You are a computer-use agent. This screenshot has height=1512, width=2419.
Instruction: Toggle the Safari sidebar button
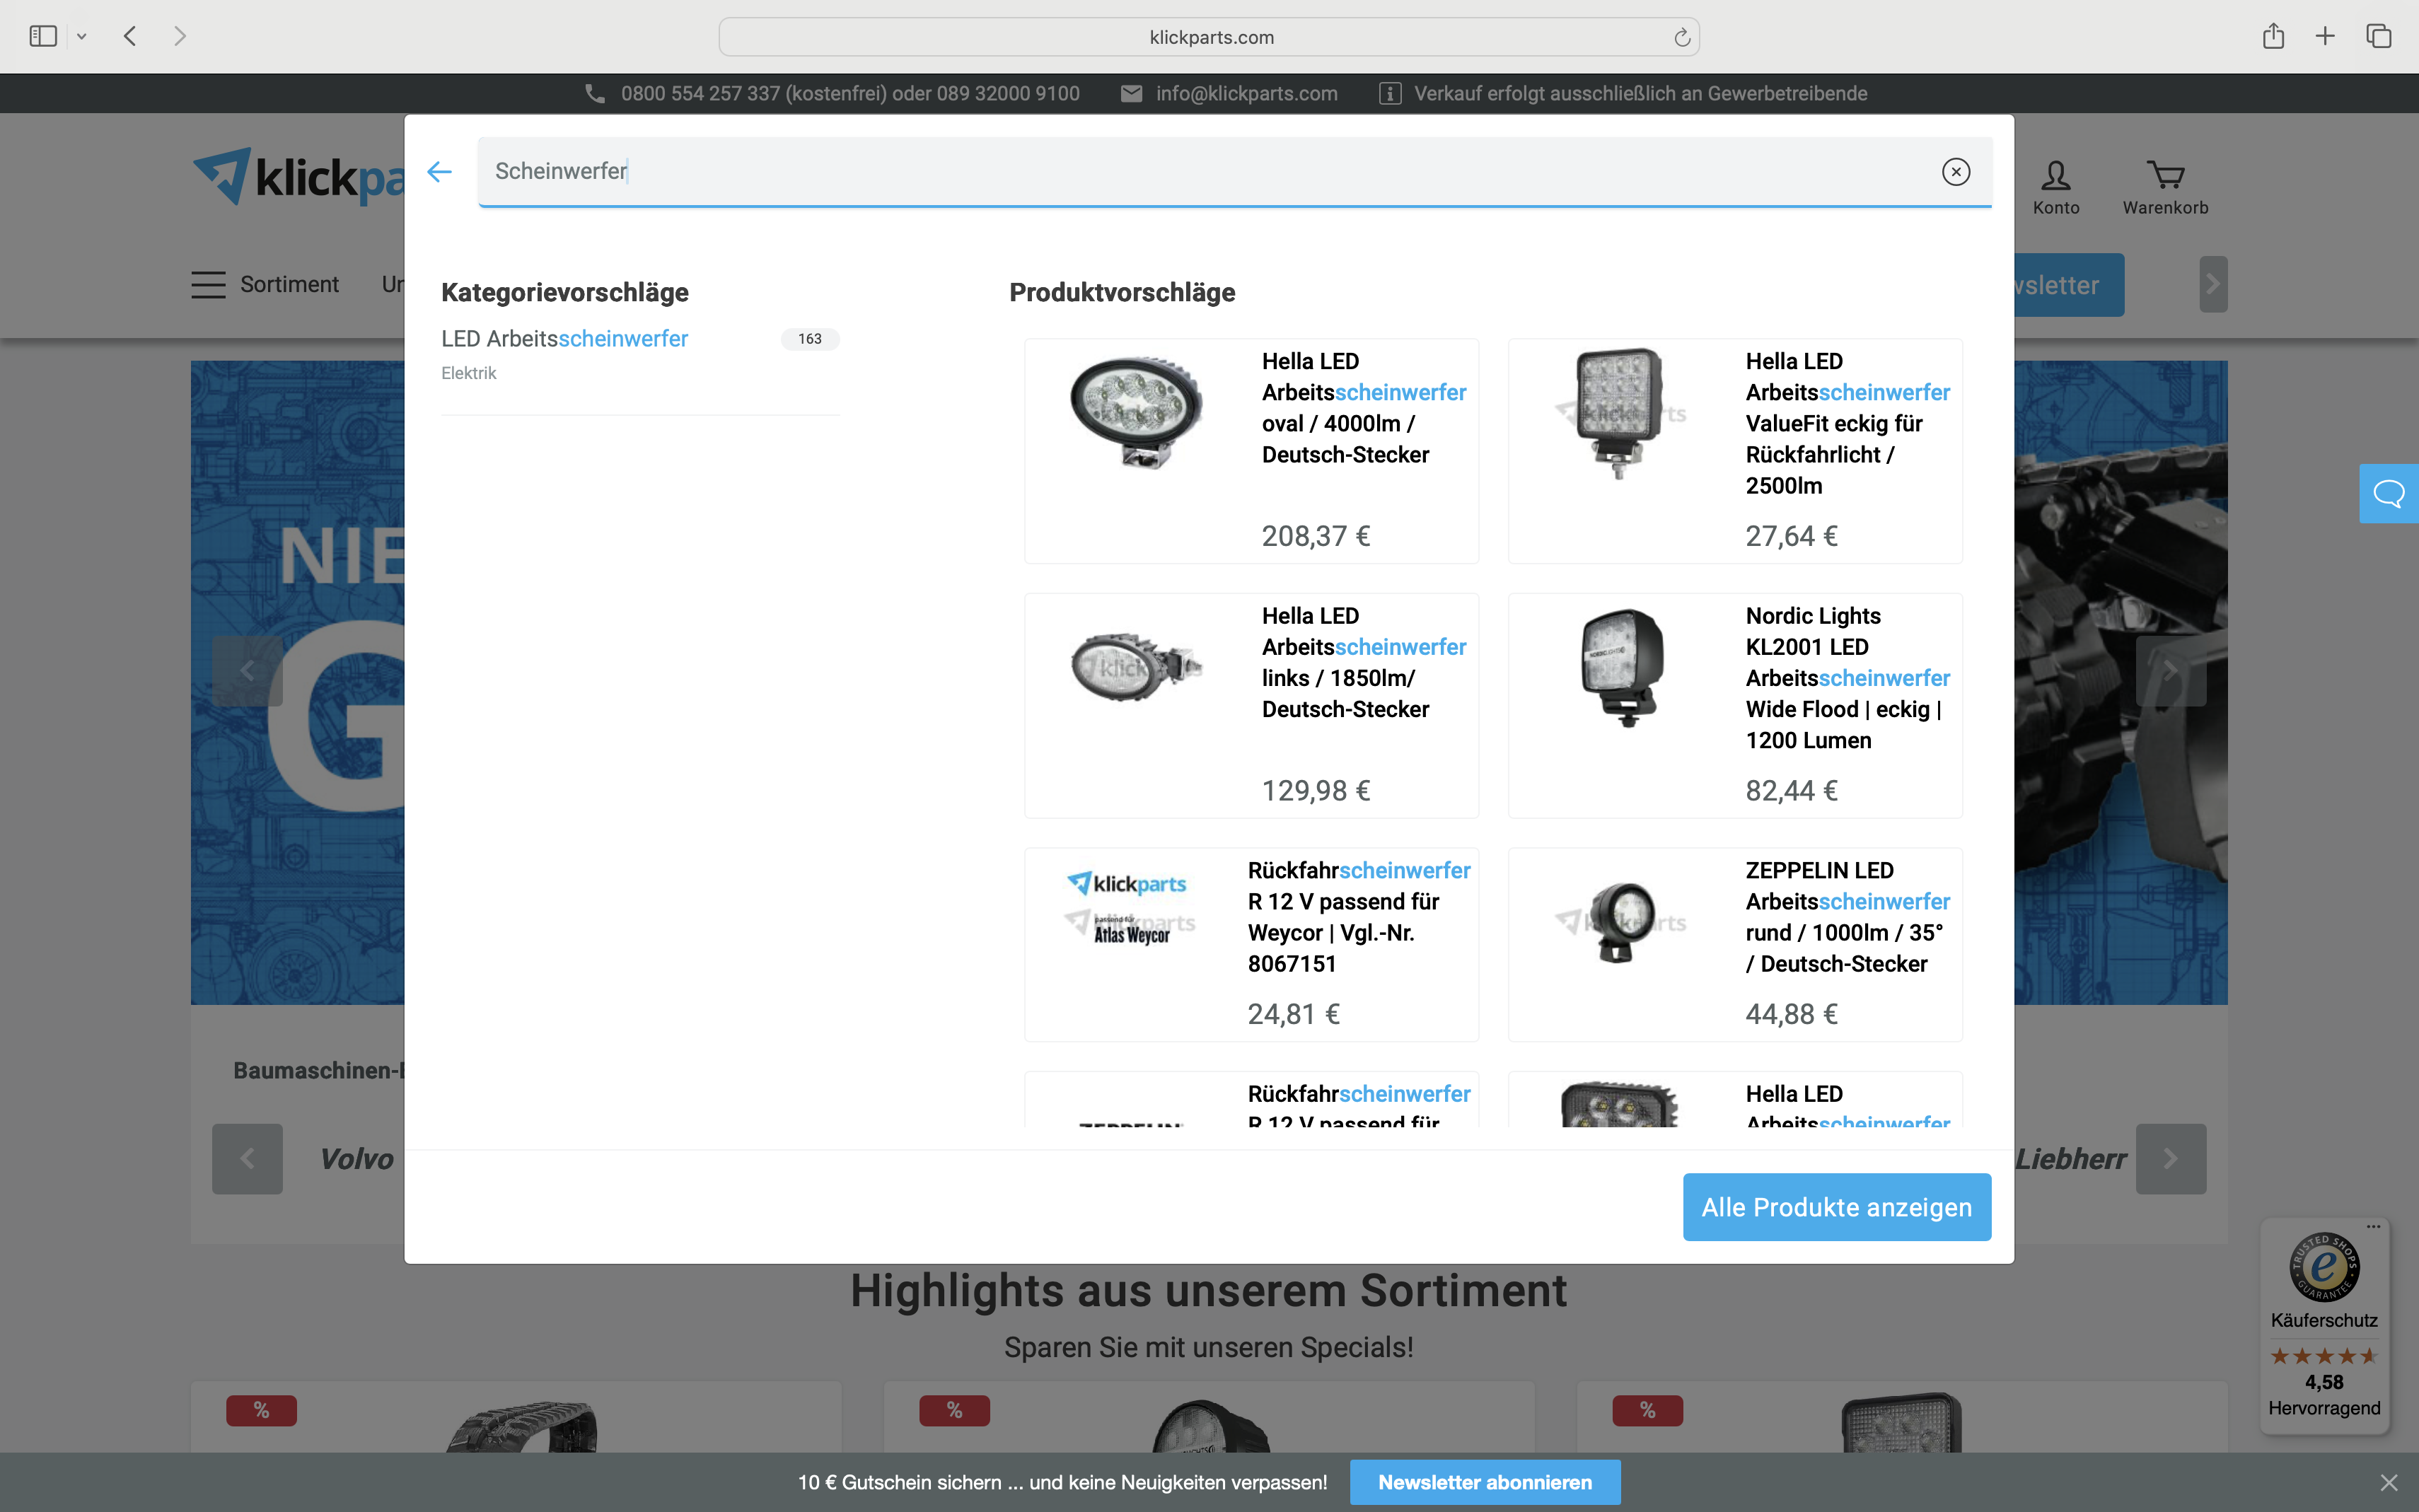pos(43,36)
